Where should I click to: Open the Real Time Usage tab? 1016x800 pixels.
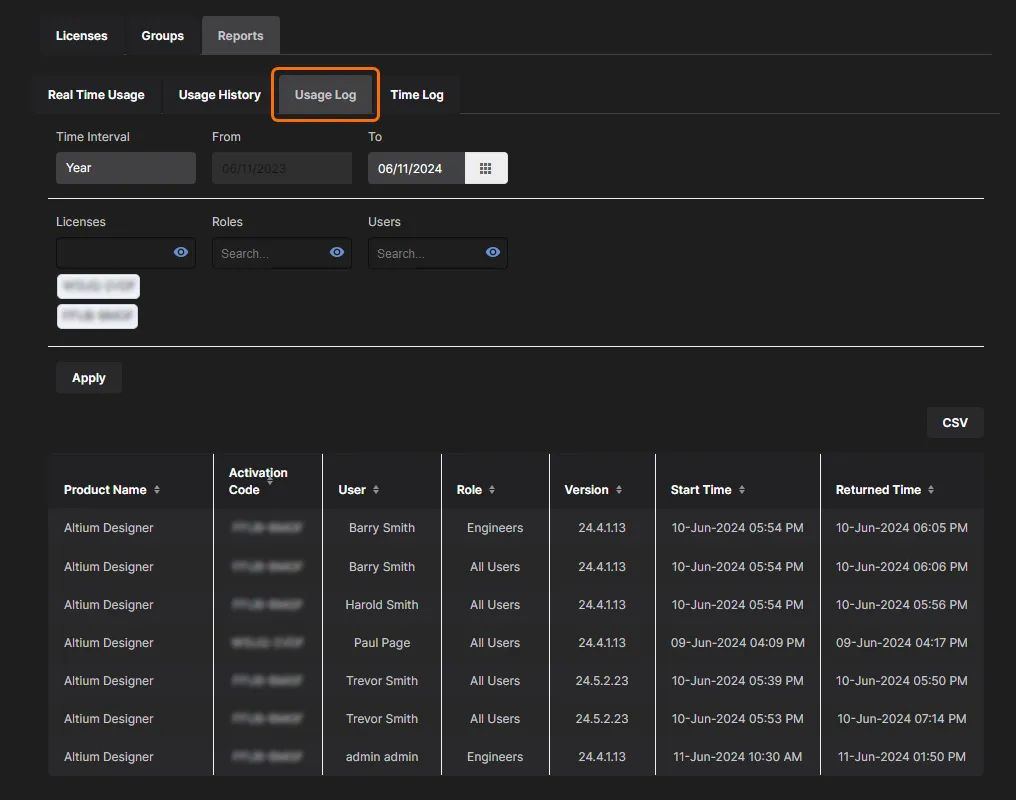[96, 95]
